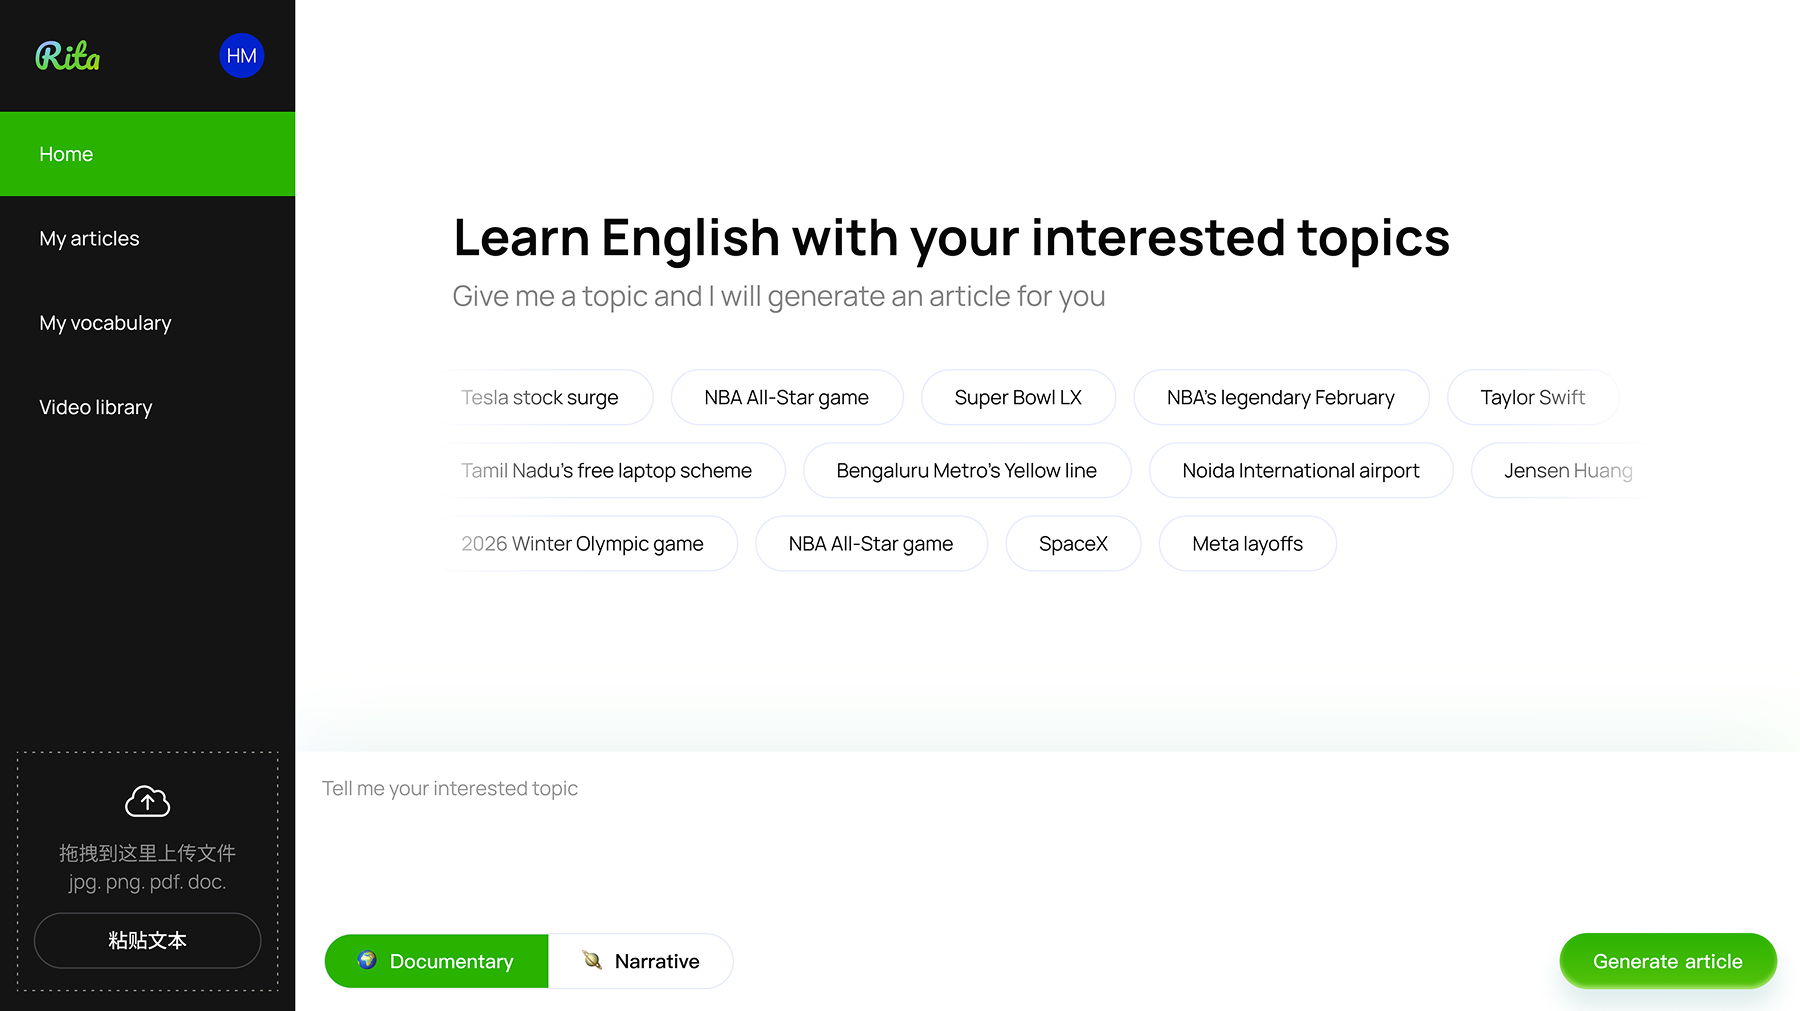Select the Taylor Swift topic chip
Screen dimensions: 1800x1011
1532,397
